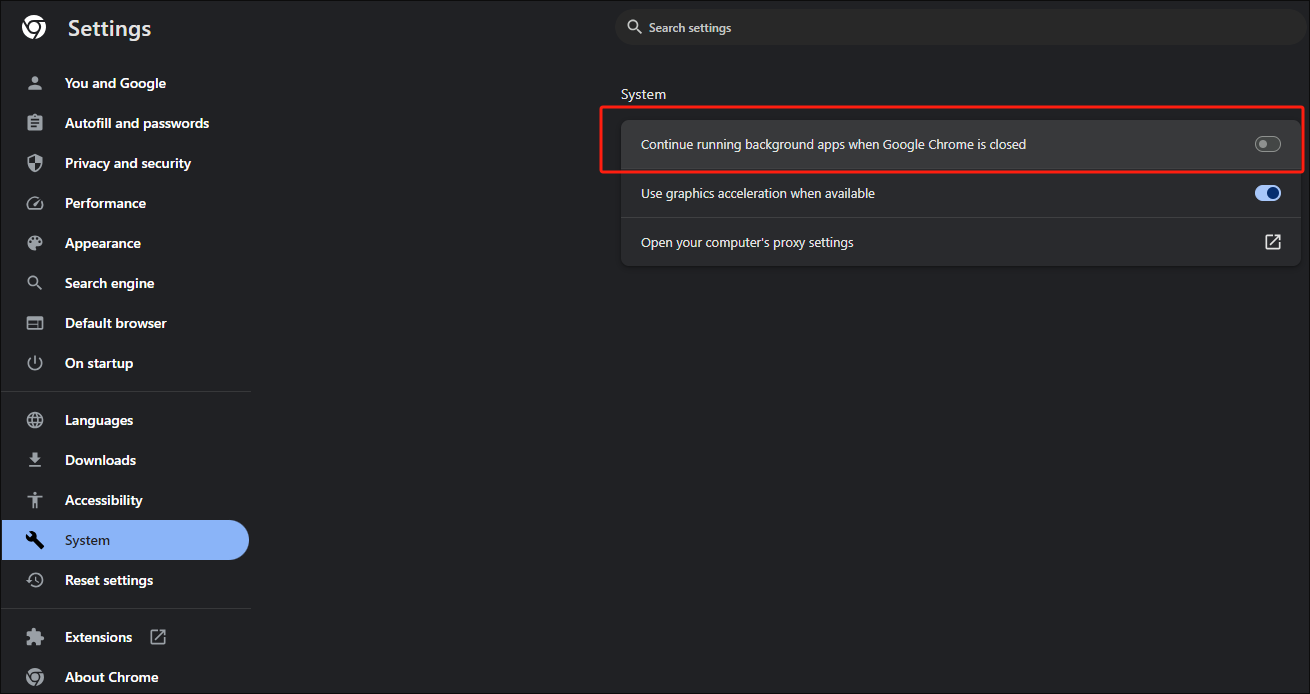Turn off graphics acceleration toggle
This screenshot has width=1310, height=694.
coord(1267,193)
